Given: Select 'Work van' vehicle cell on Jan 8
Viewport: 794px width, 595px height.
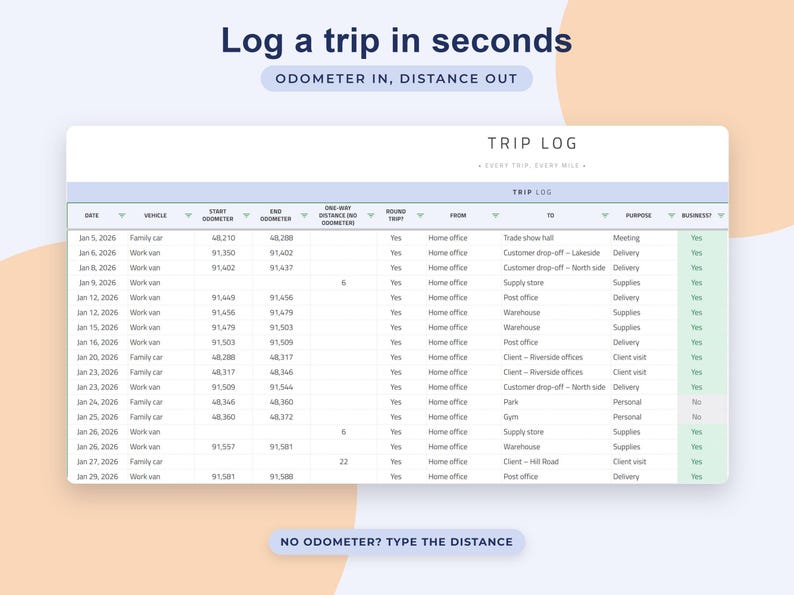Looking at the screenshot, I should (x=161, y=268).
